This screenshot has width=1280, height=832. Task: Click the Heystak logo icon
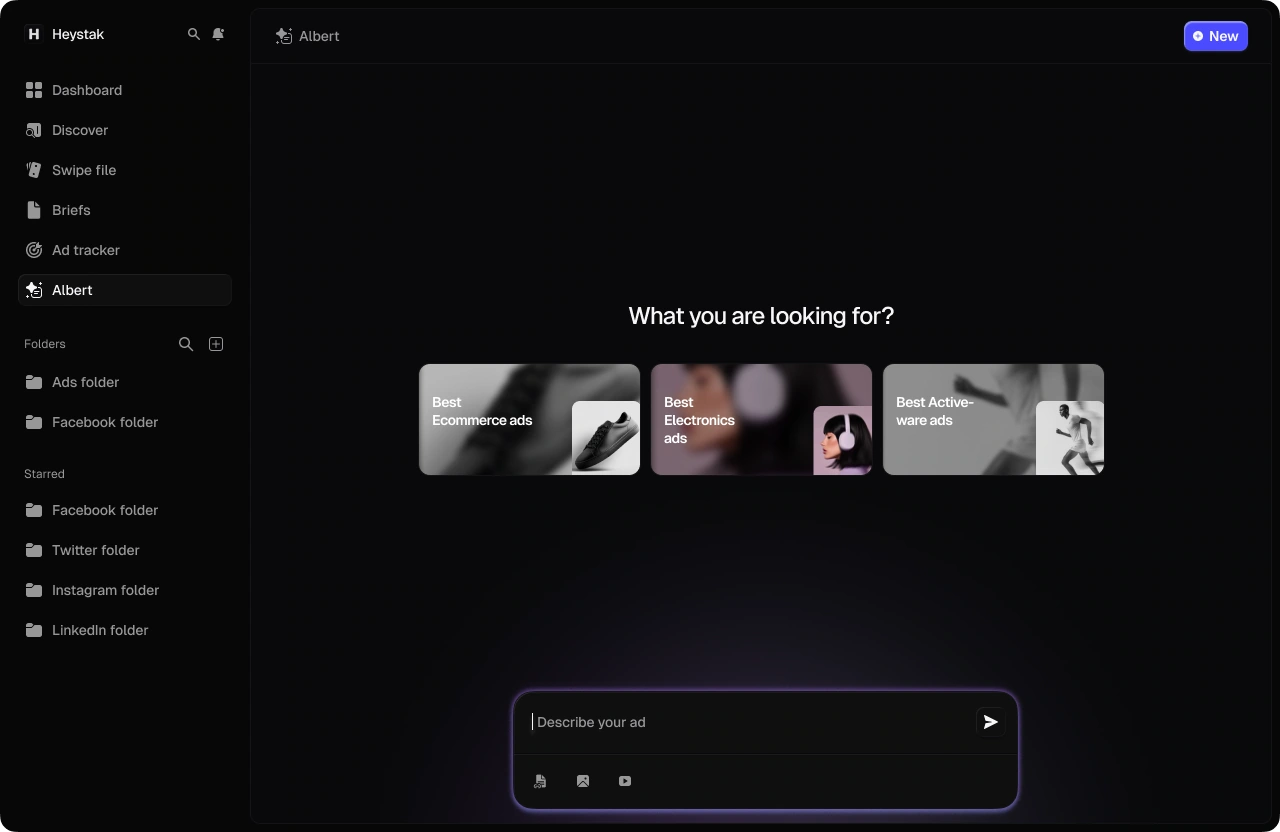click(x=34, y=34)
